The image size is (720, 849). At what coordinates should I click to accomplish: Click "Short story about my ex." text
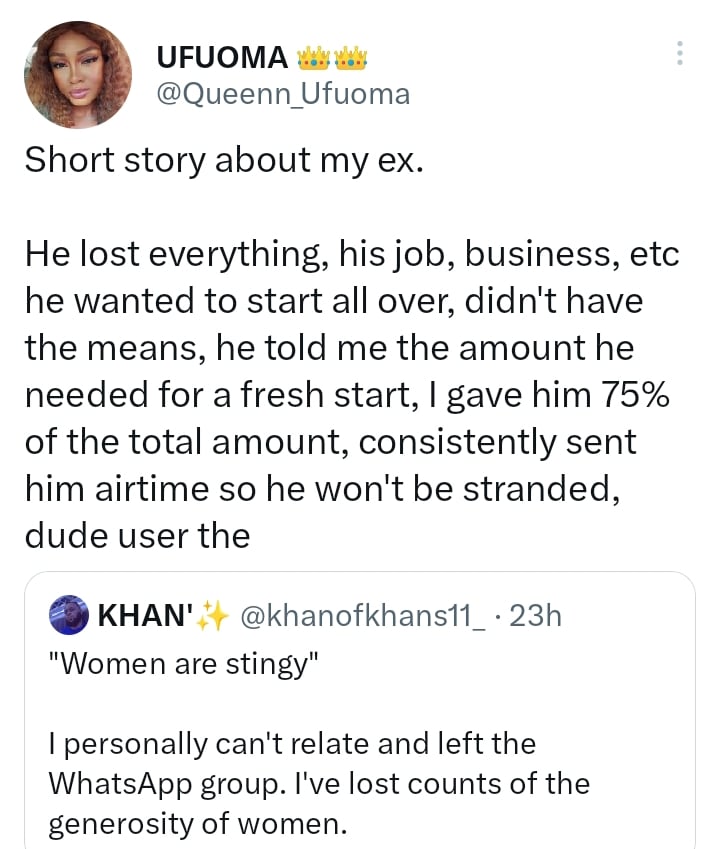223,160
